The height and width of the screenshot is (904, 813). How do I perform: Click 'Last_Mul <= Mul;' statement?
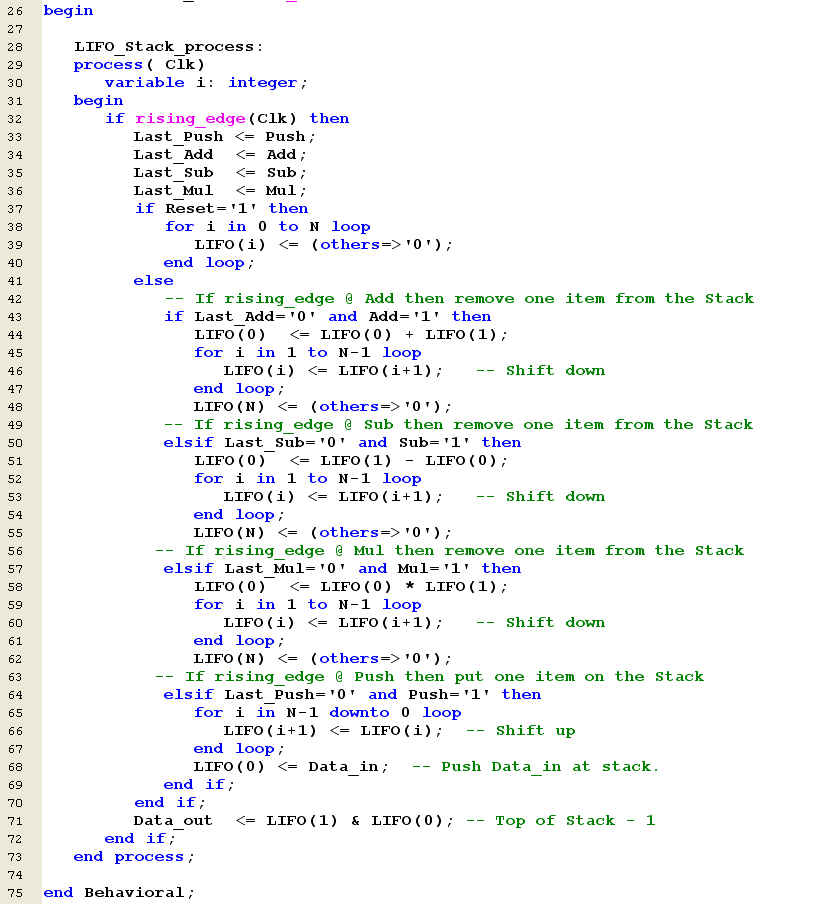220,190
